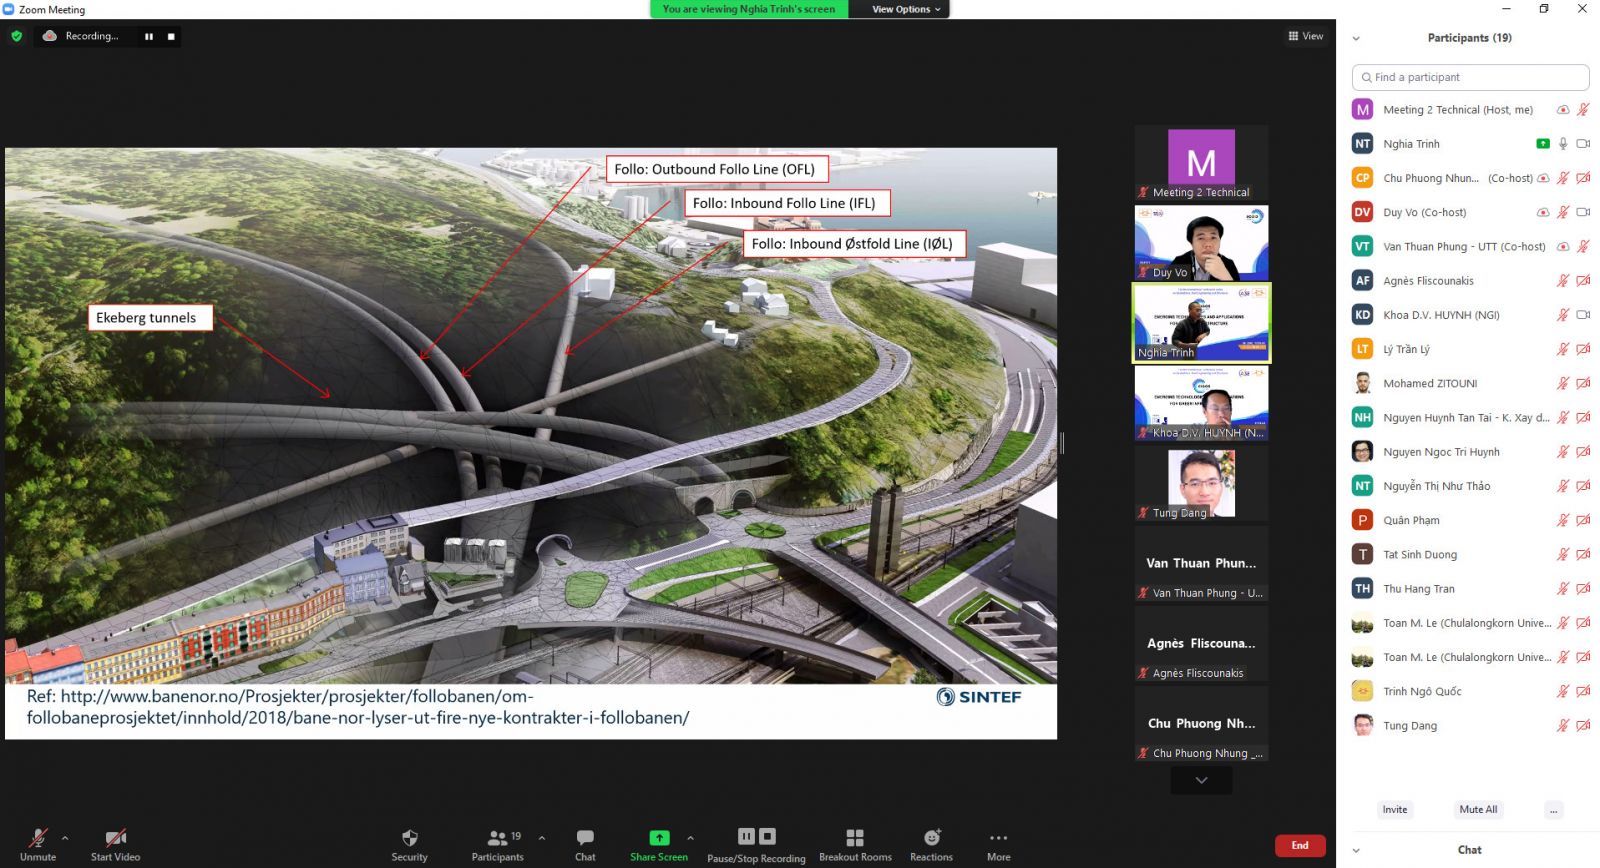The width and height of the screenshot is (1600, 868).
Task: Pause the recording in top-left indicator
Action: [x=149, y=37]
